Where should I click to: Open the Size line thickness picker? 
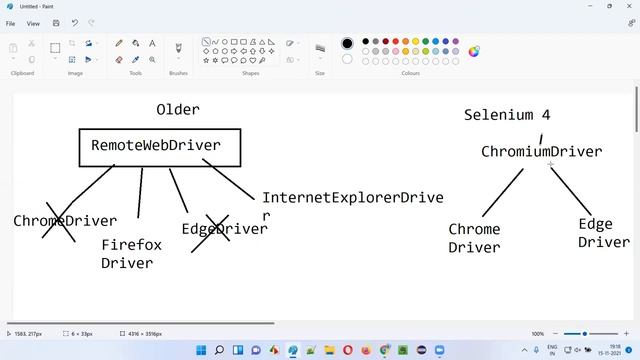[x=320, y=49]
